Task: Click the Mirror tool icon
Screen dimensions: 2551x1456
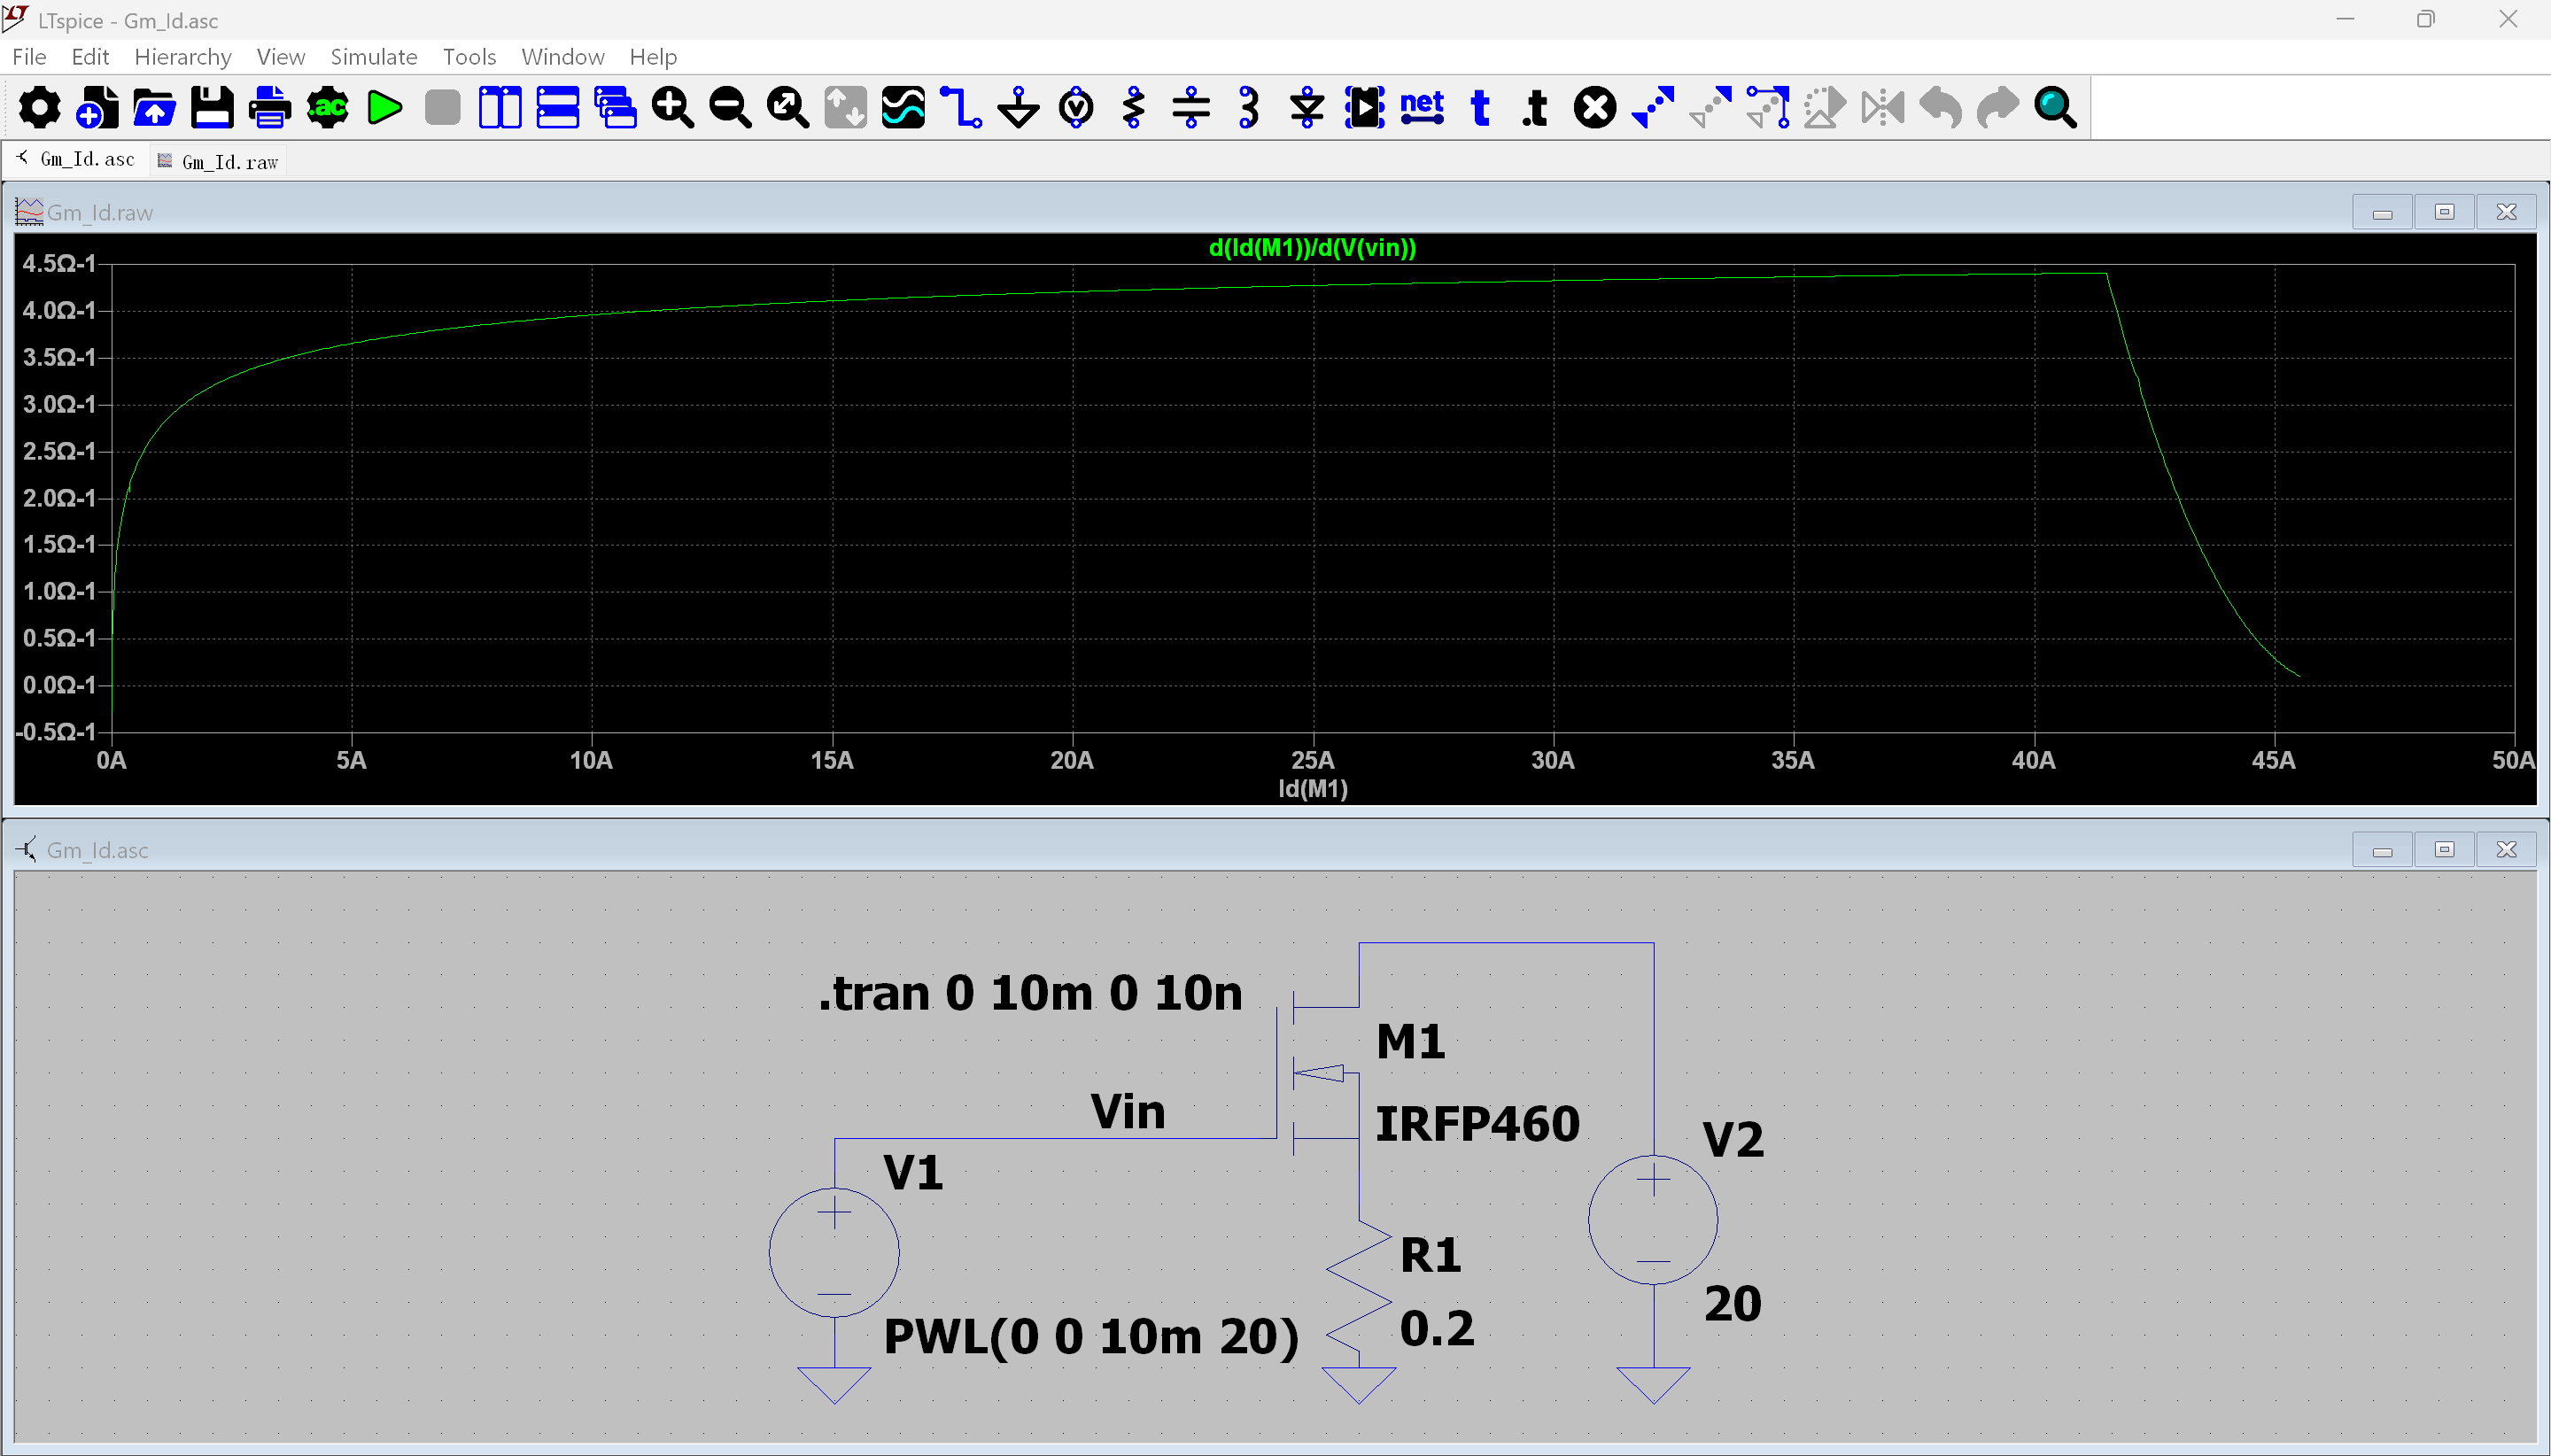Action: coord(1883,107)
